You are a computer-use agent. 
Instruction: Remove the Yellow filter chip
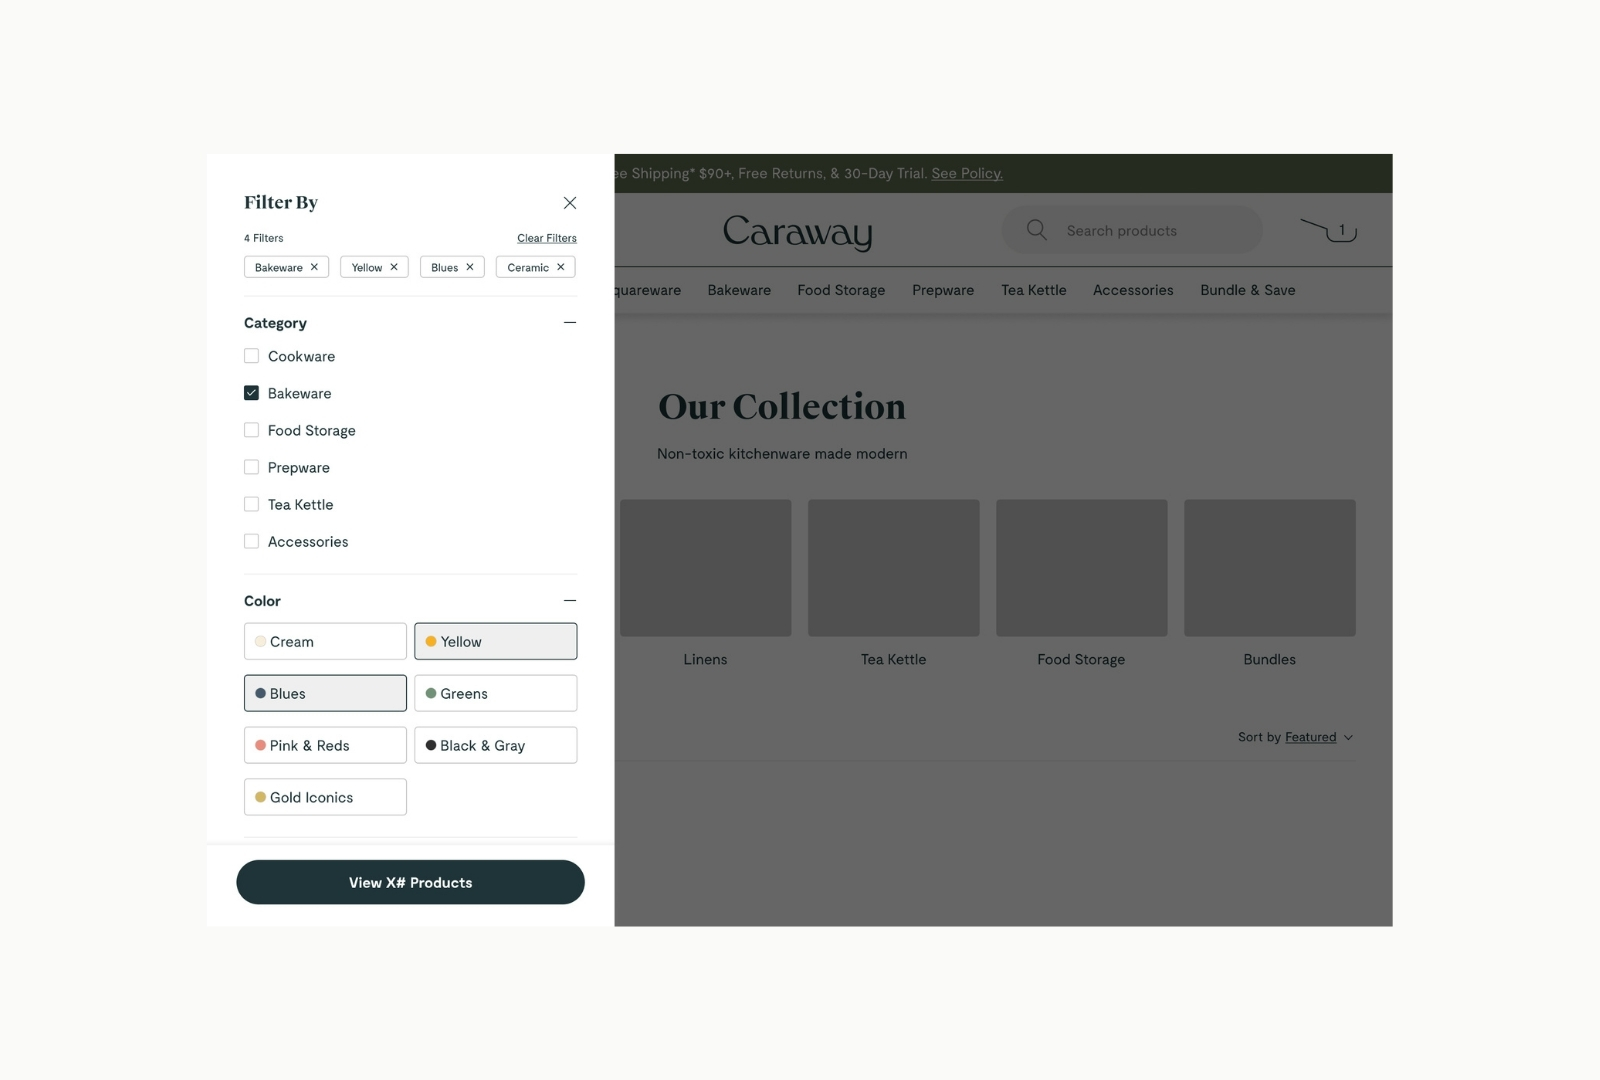point(394,267)
